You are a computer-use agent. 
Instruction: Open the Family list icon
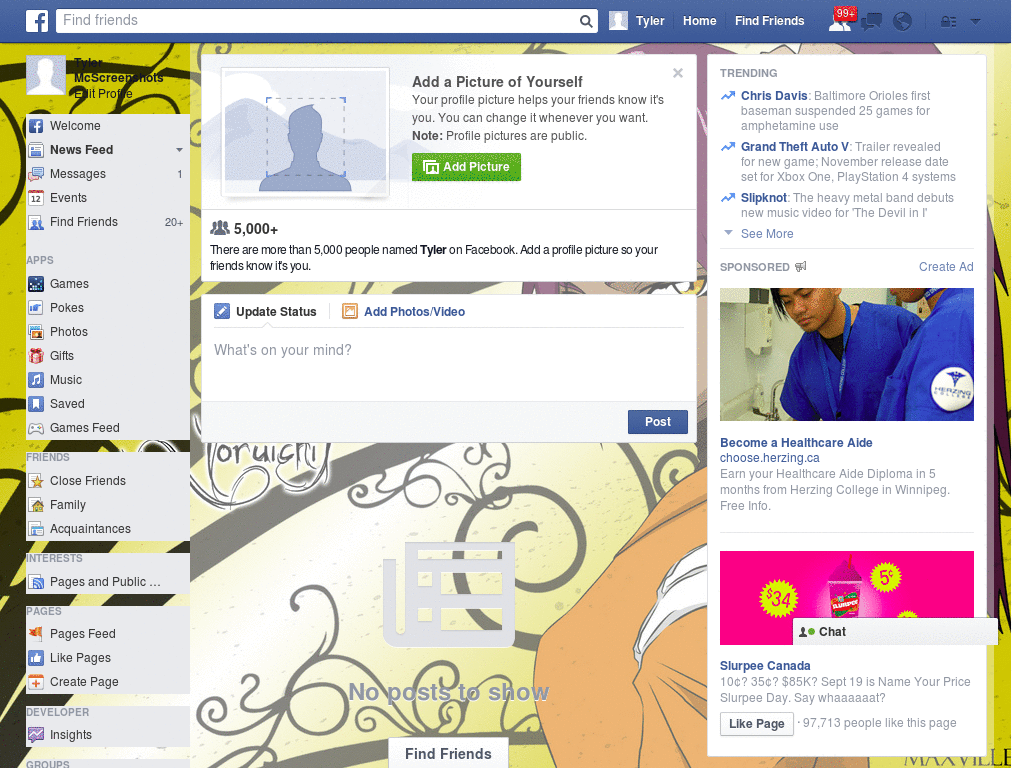tap(36, 505)
